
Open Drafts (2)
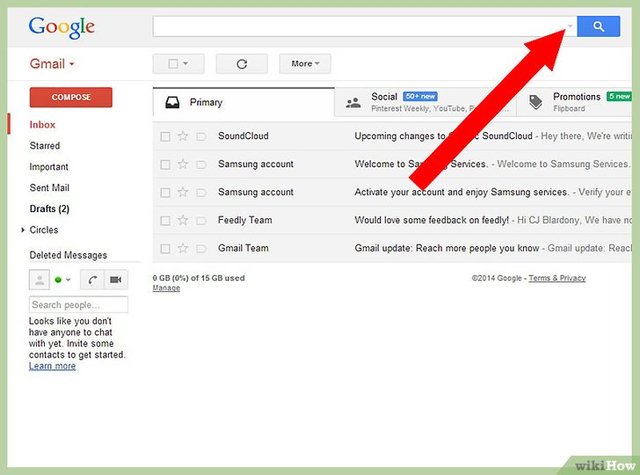49,209
